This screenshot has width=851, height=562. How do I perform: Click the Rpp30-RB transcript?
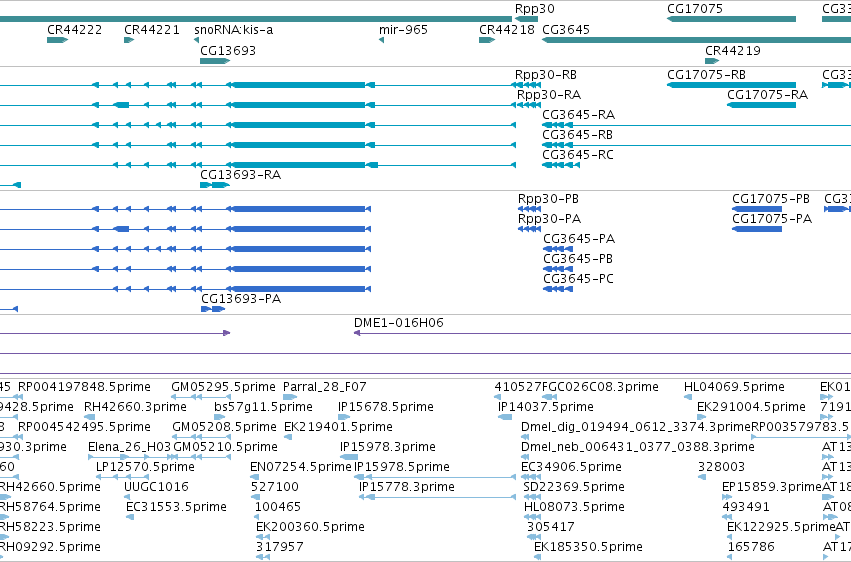point(526,85)
